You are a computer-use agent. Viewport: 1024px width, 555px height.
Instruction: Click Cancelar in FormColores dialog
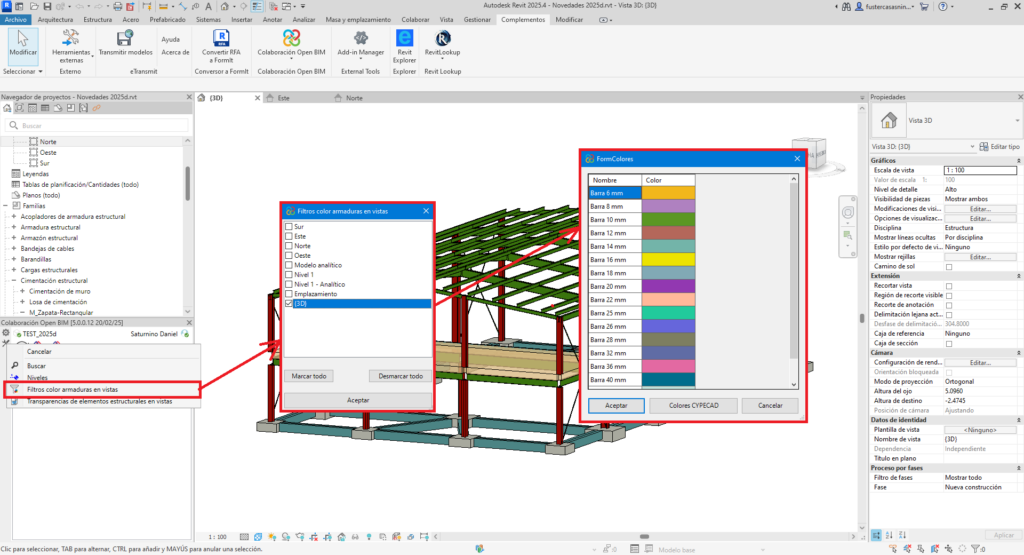770,405
